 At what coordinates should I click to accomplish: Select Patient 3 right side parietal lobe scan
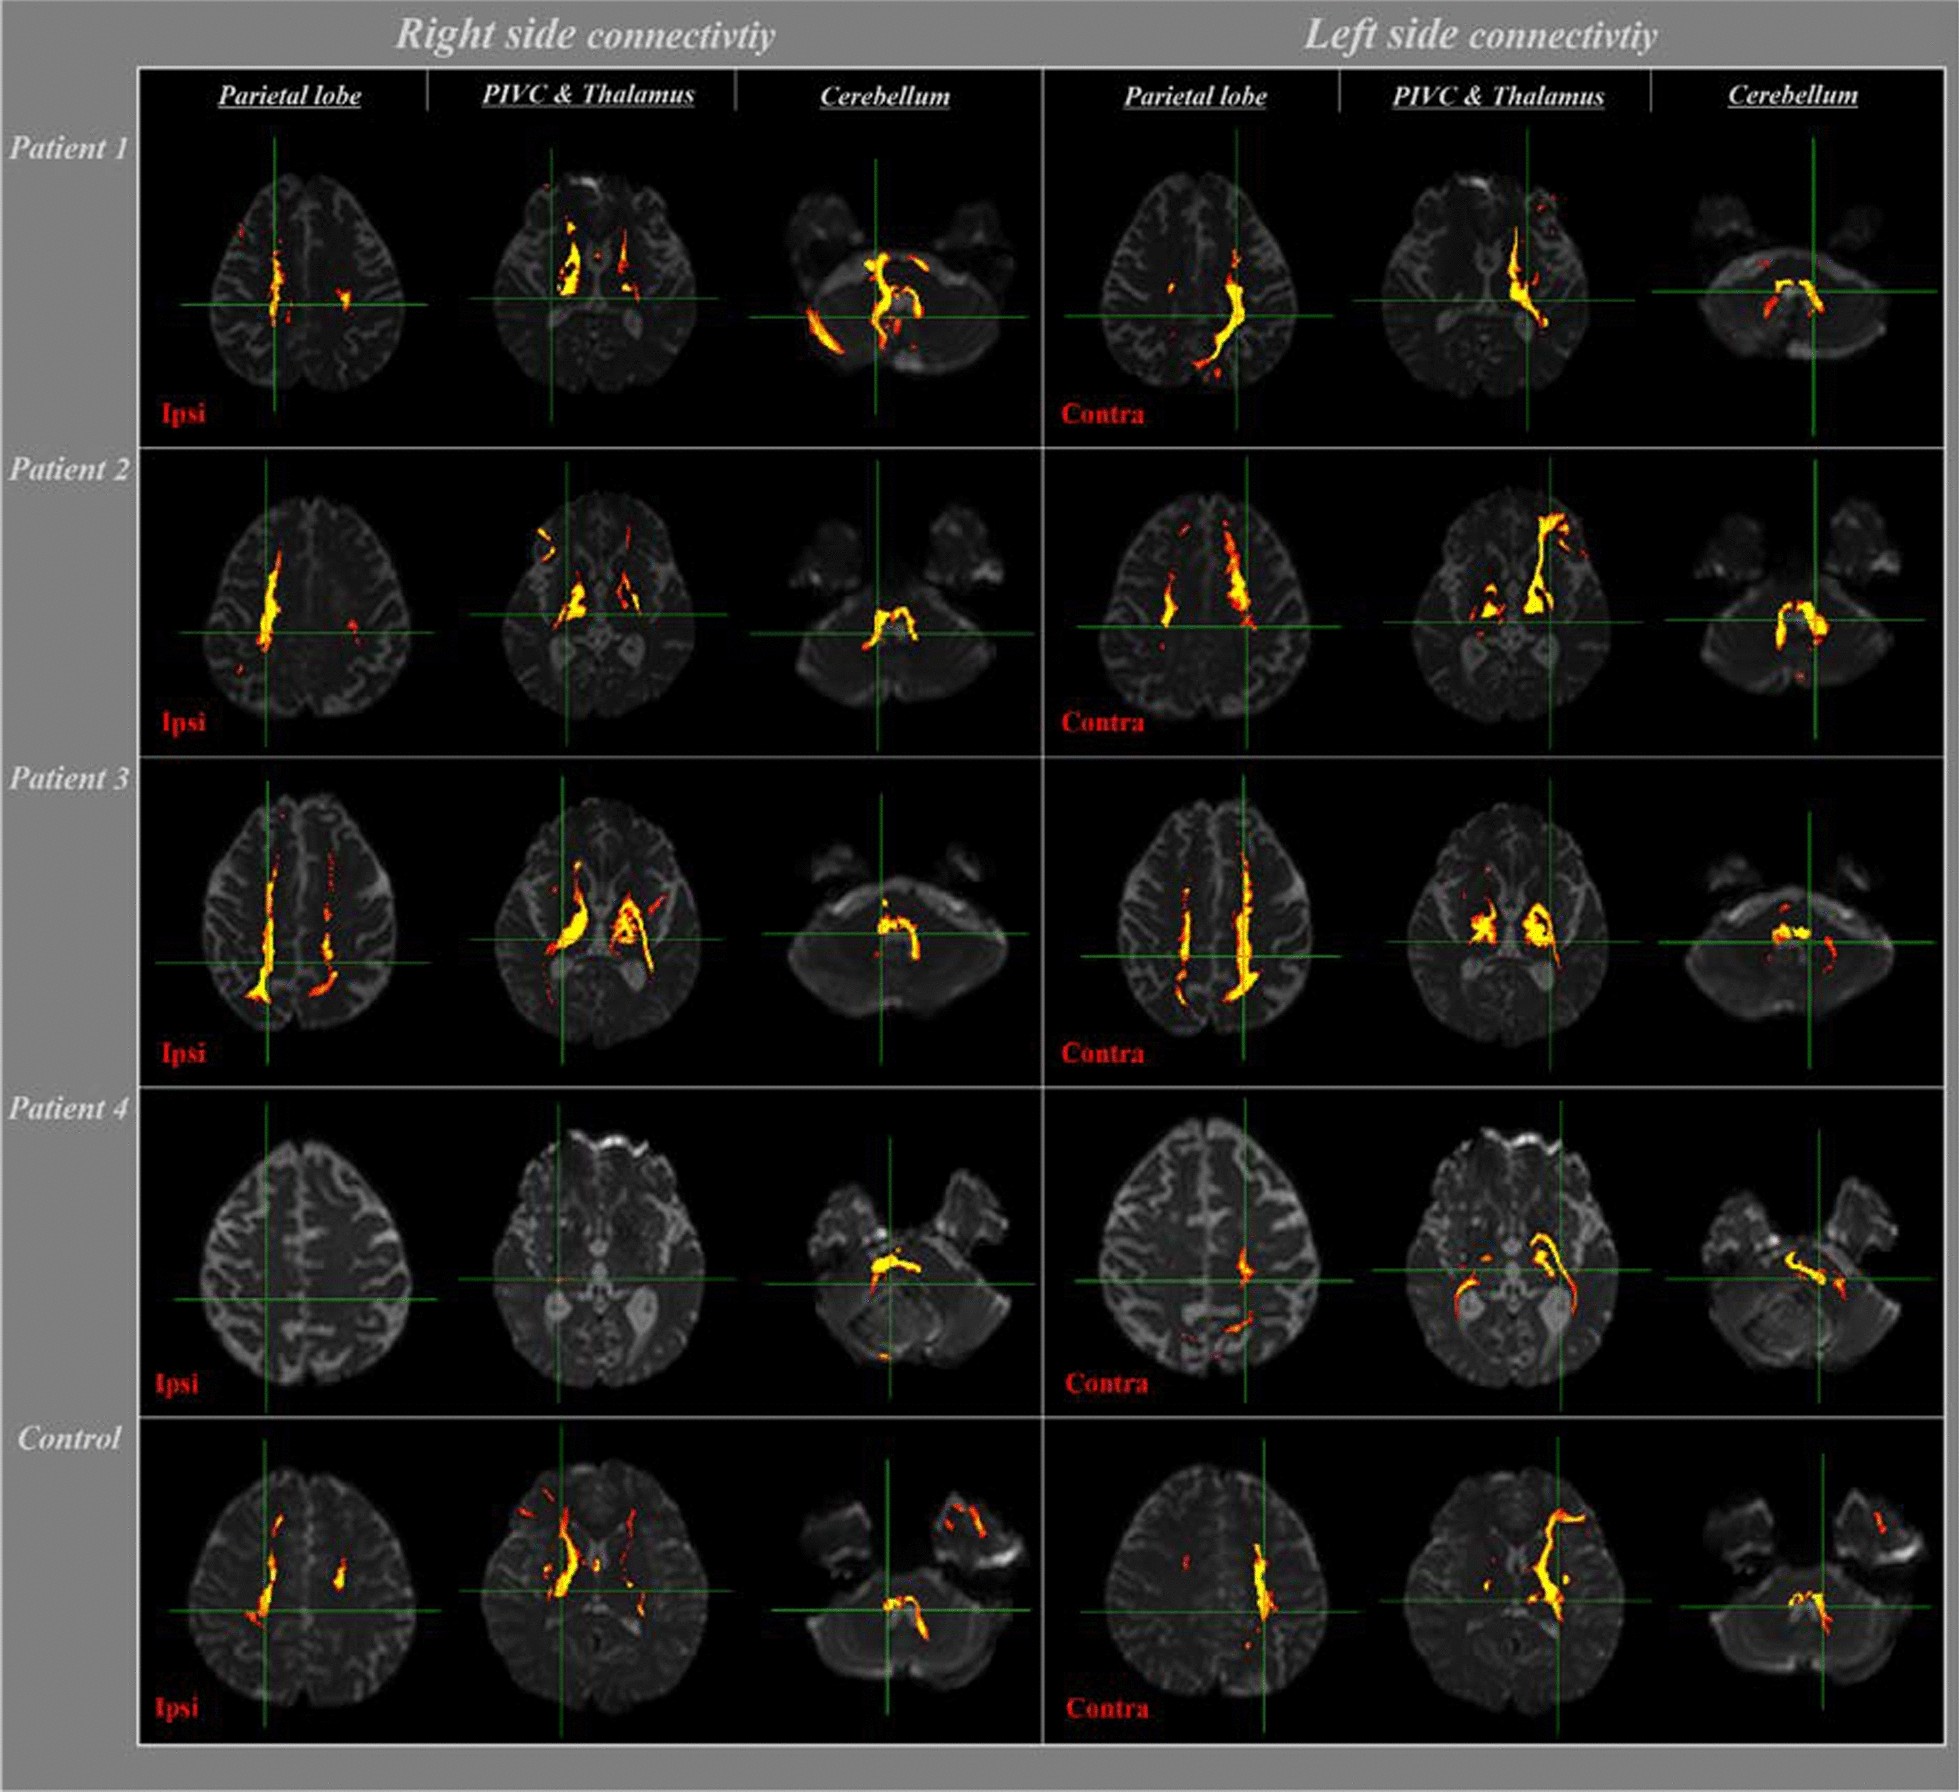coord(300,912)
